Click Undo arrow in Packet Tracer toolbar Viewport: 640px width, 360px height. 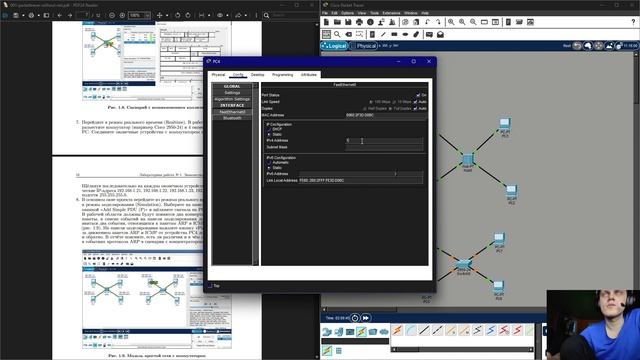(427, 22)
